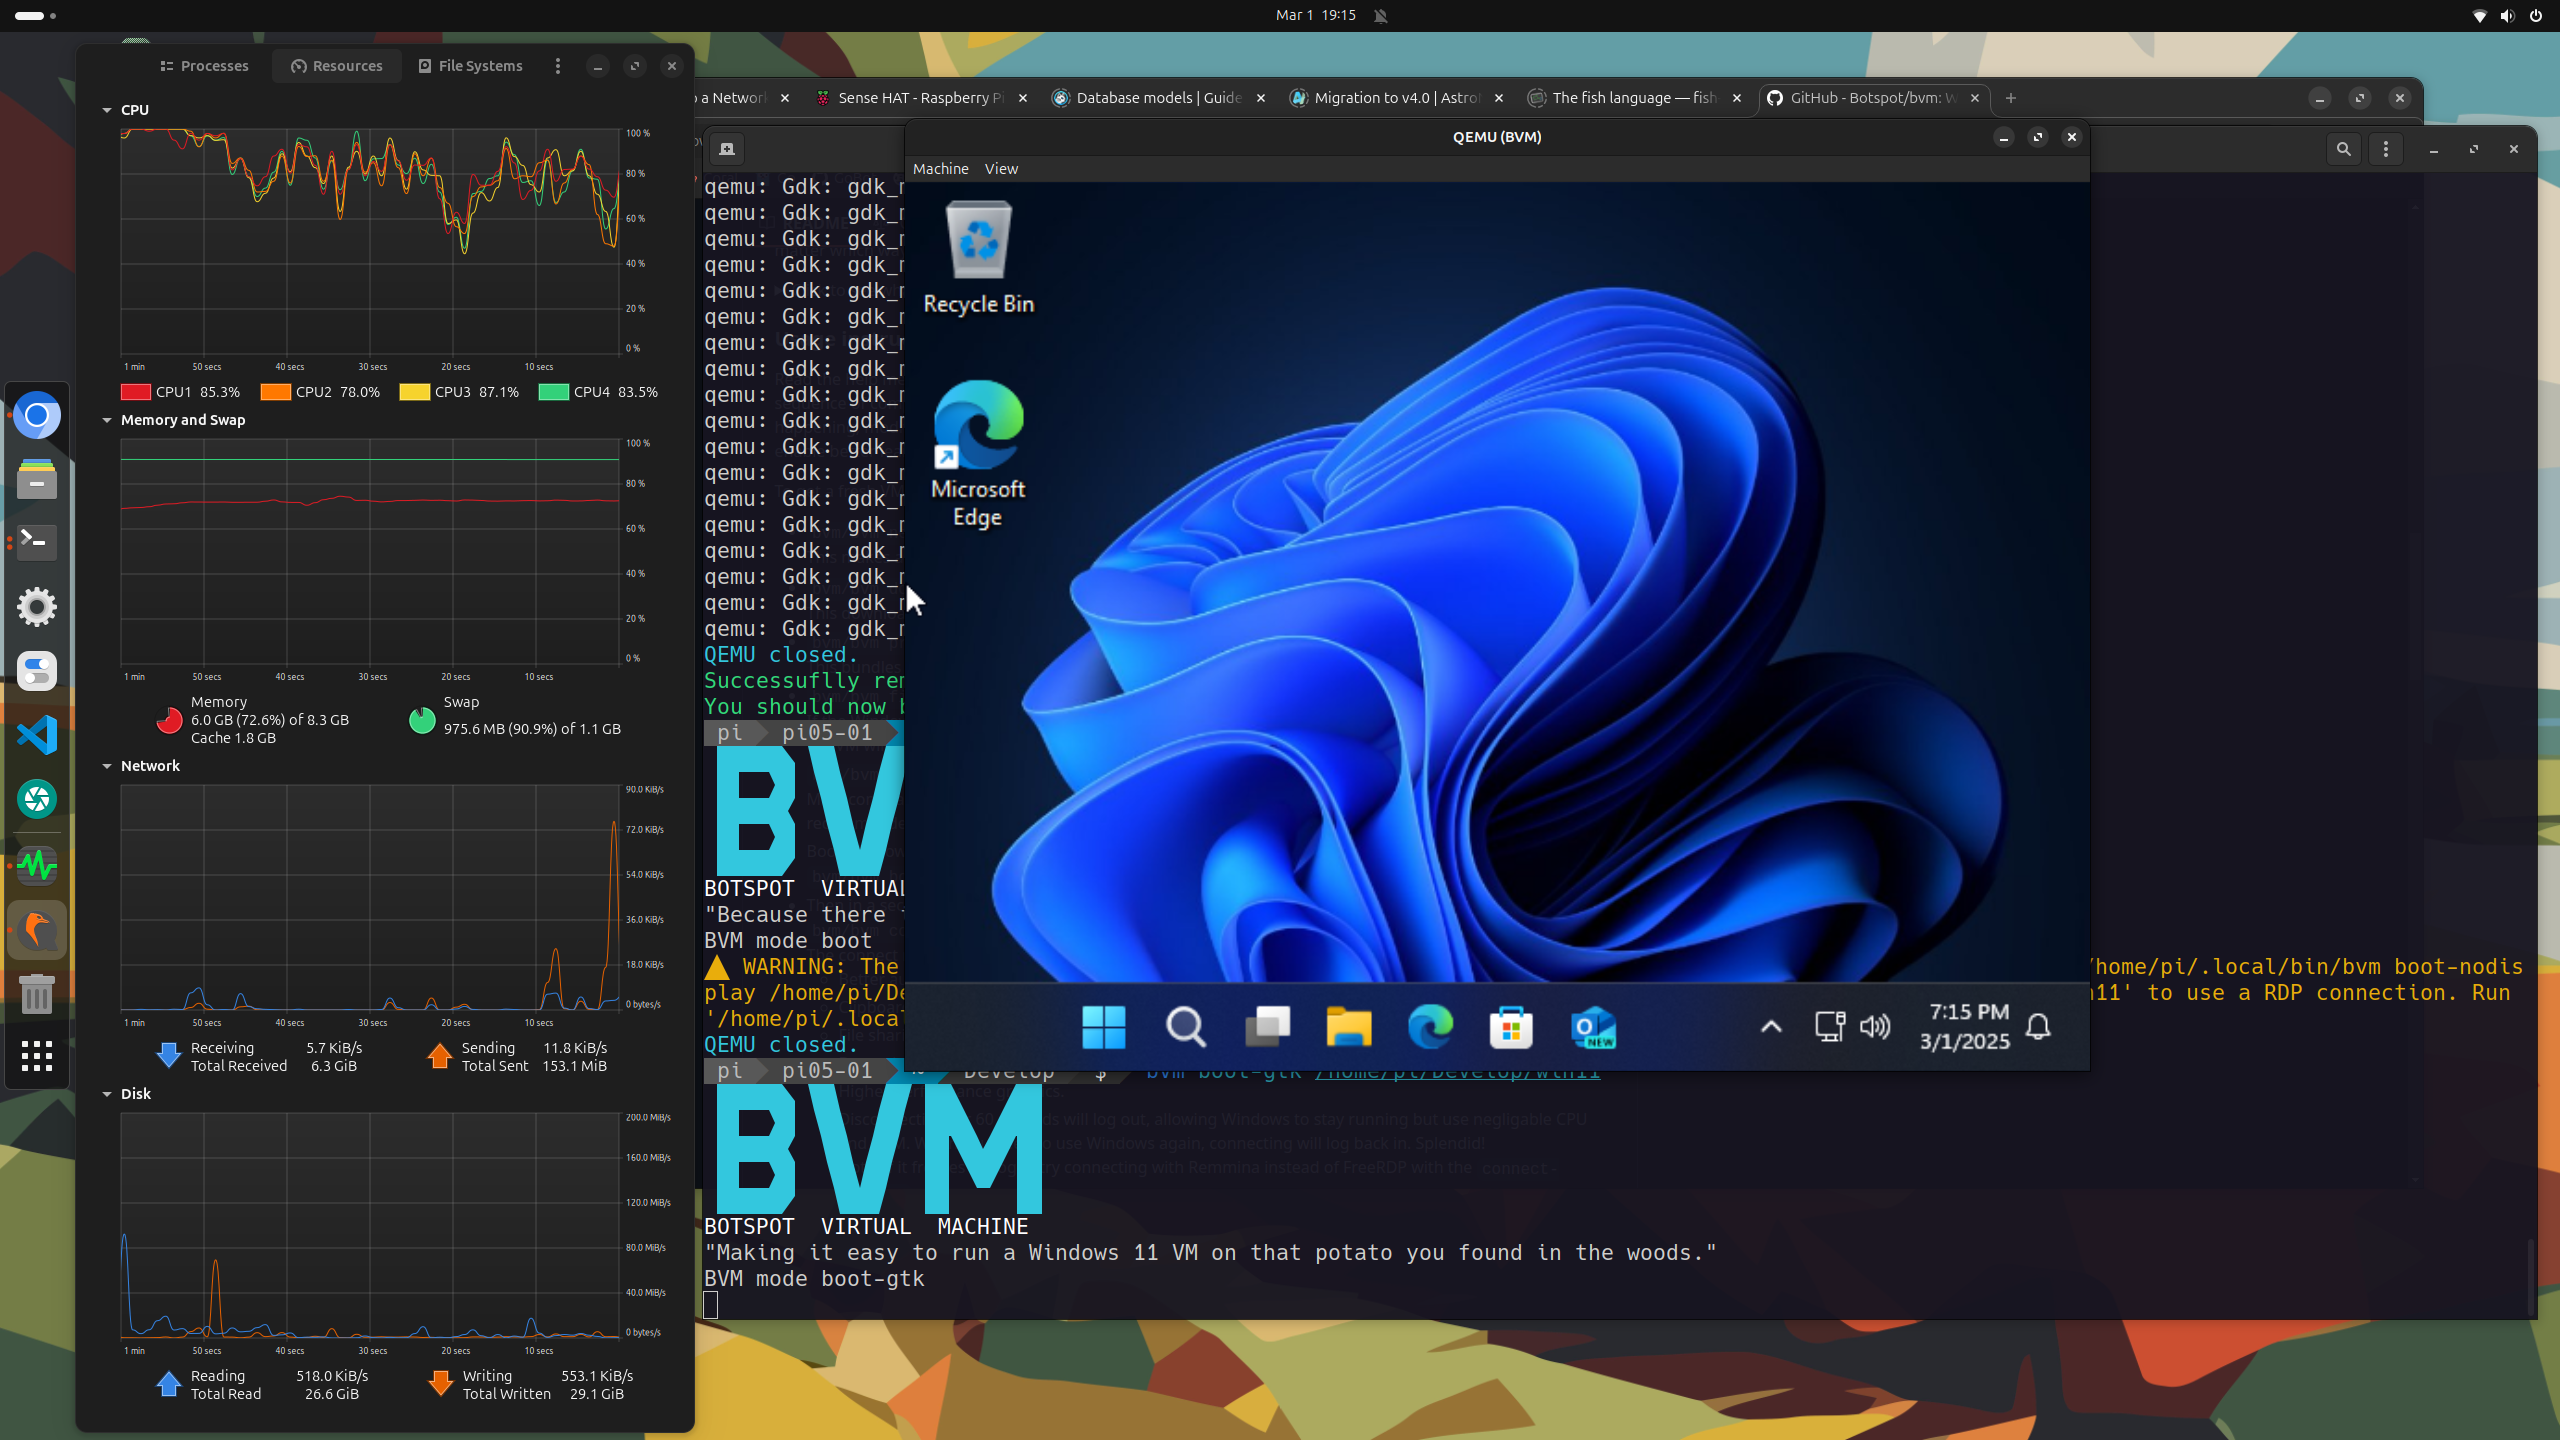2560x1440 pixels.
Task: Change CPU2 orange color swatch
Action: click(275, 392)
